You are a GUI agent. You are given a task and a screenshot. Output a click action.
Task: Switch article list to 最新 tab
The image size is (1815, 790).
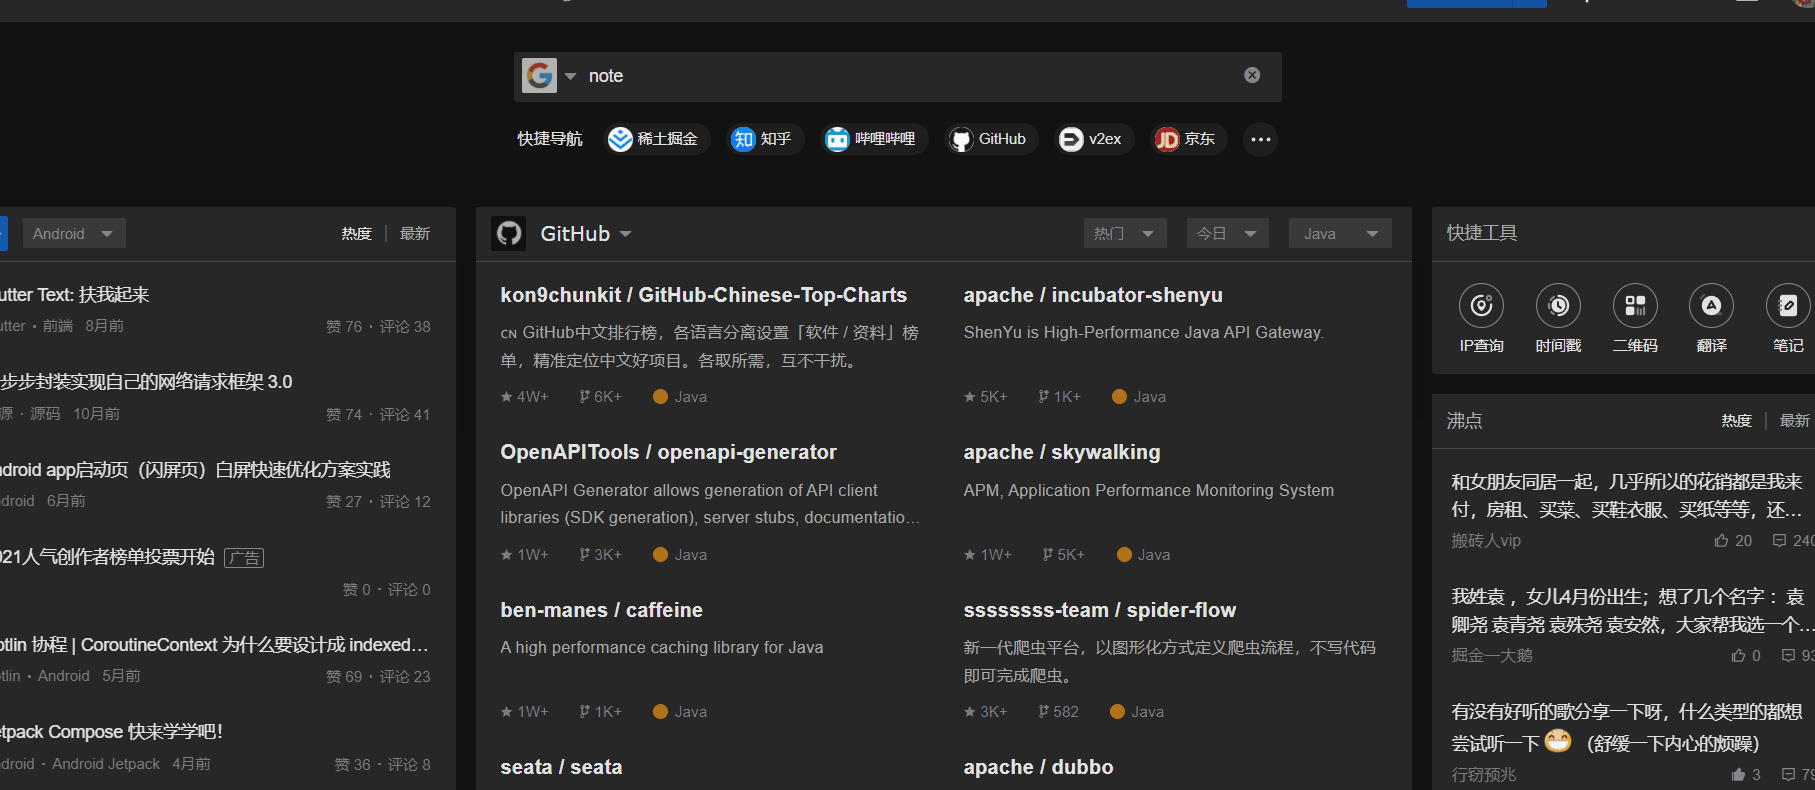coord(415,234)
